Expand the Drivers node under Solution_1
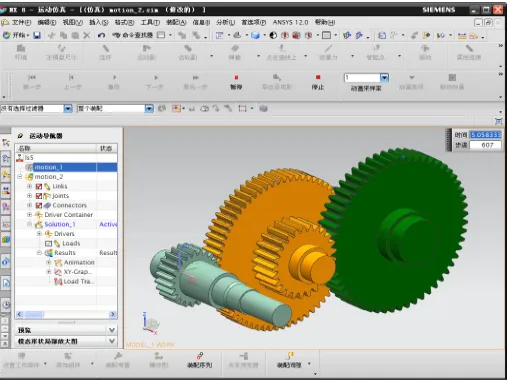The width and height of the screenshot is (508, 380). (39, 234)
